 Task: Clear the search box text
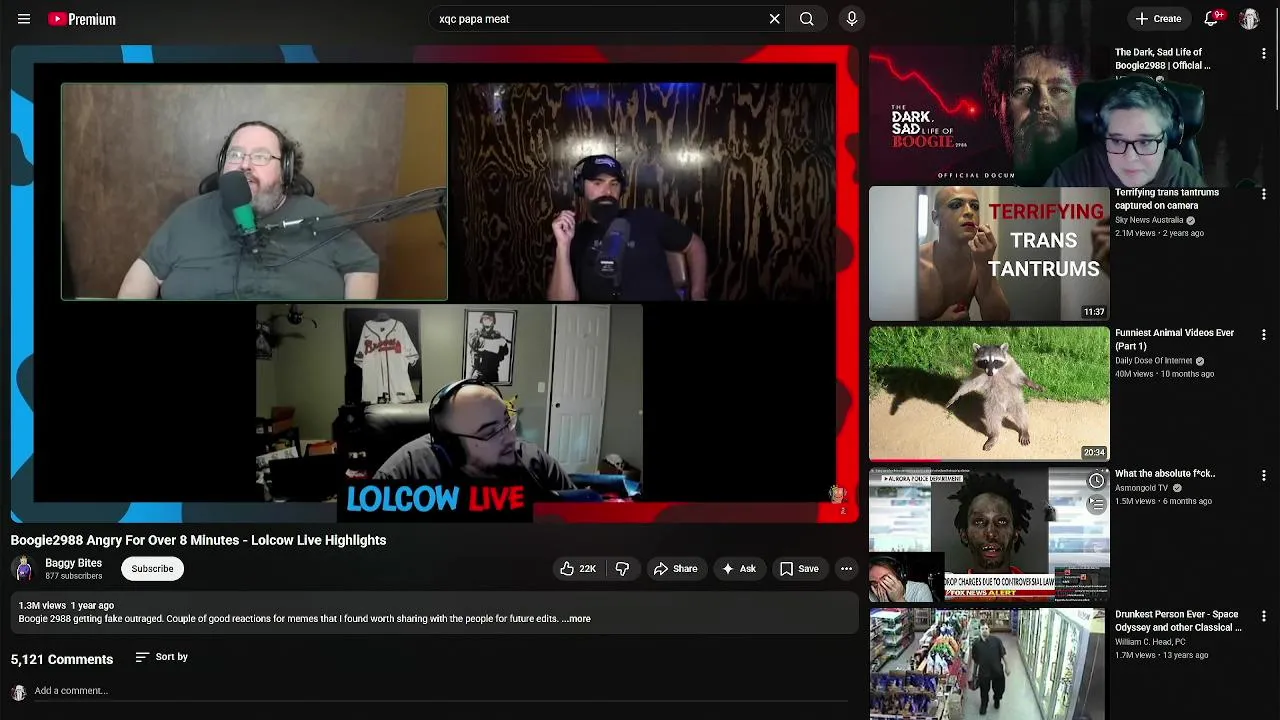tap(774, 19)
